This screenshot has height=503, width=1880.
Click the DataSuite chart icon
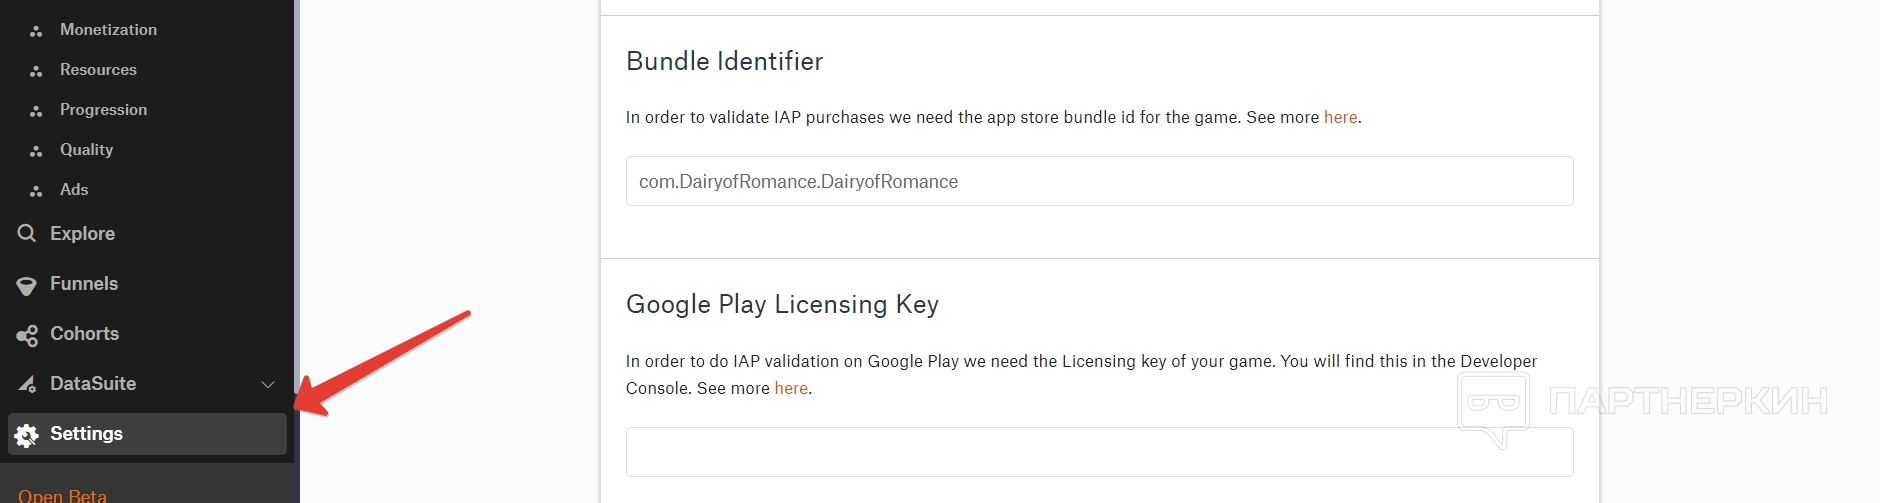tap(27, 384)
